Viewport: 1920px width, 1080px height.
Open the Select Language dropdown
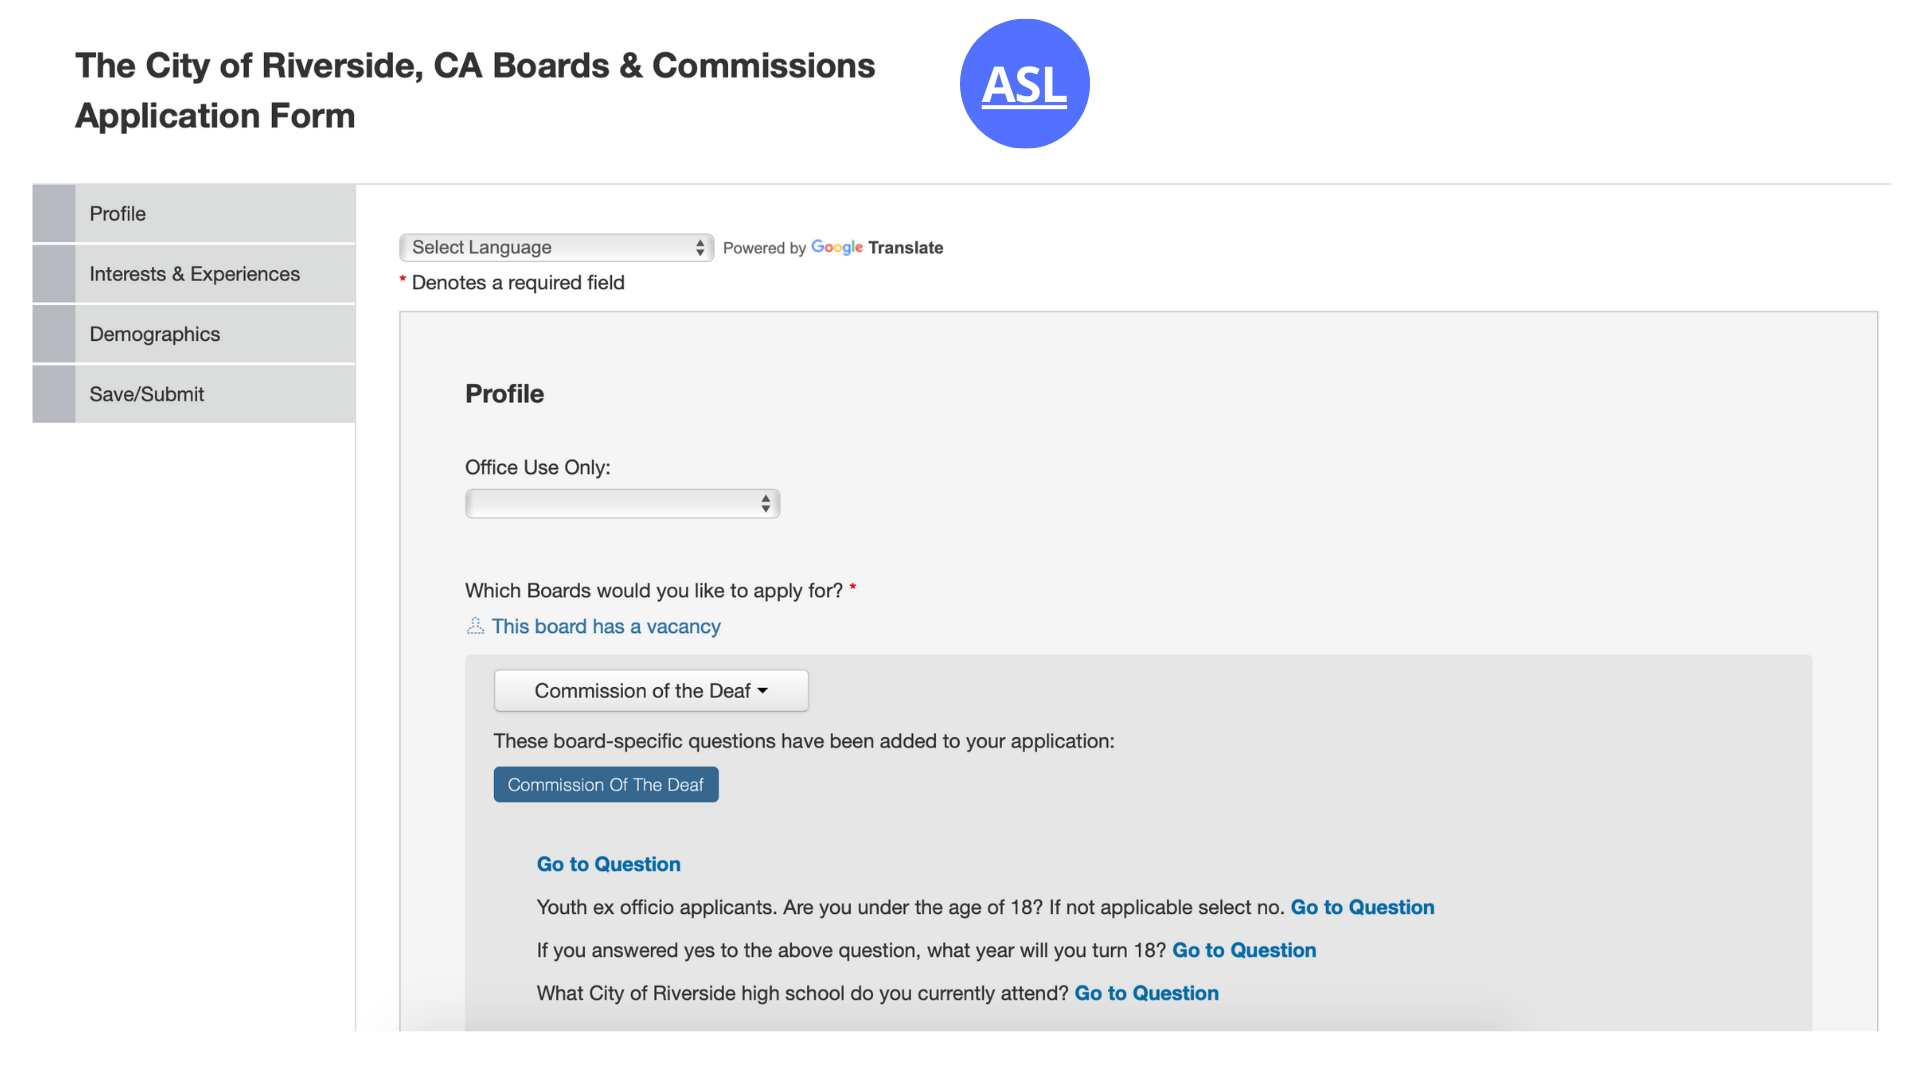(556, 247)
